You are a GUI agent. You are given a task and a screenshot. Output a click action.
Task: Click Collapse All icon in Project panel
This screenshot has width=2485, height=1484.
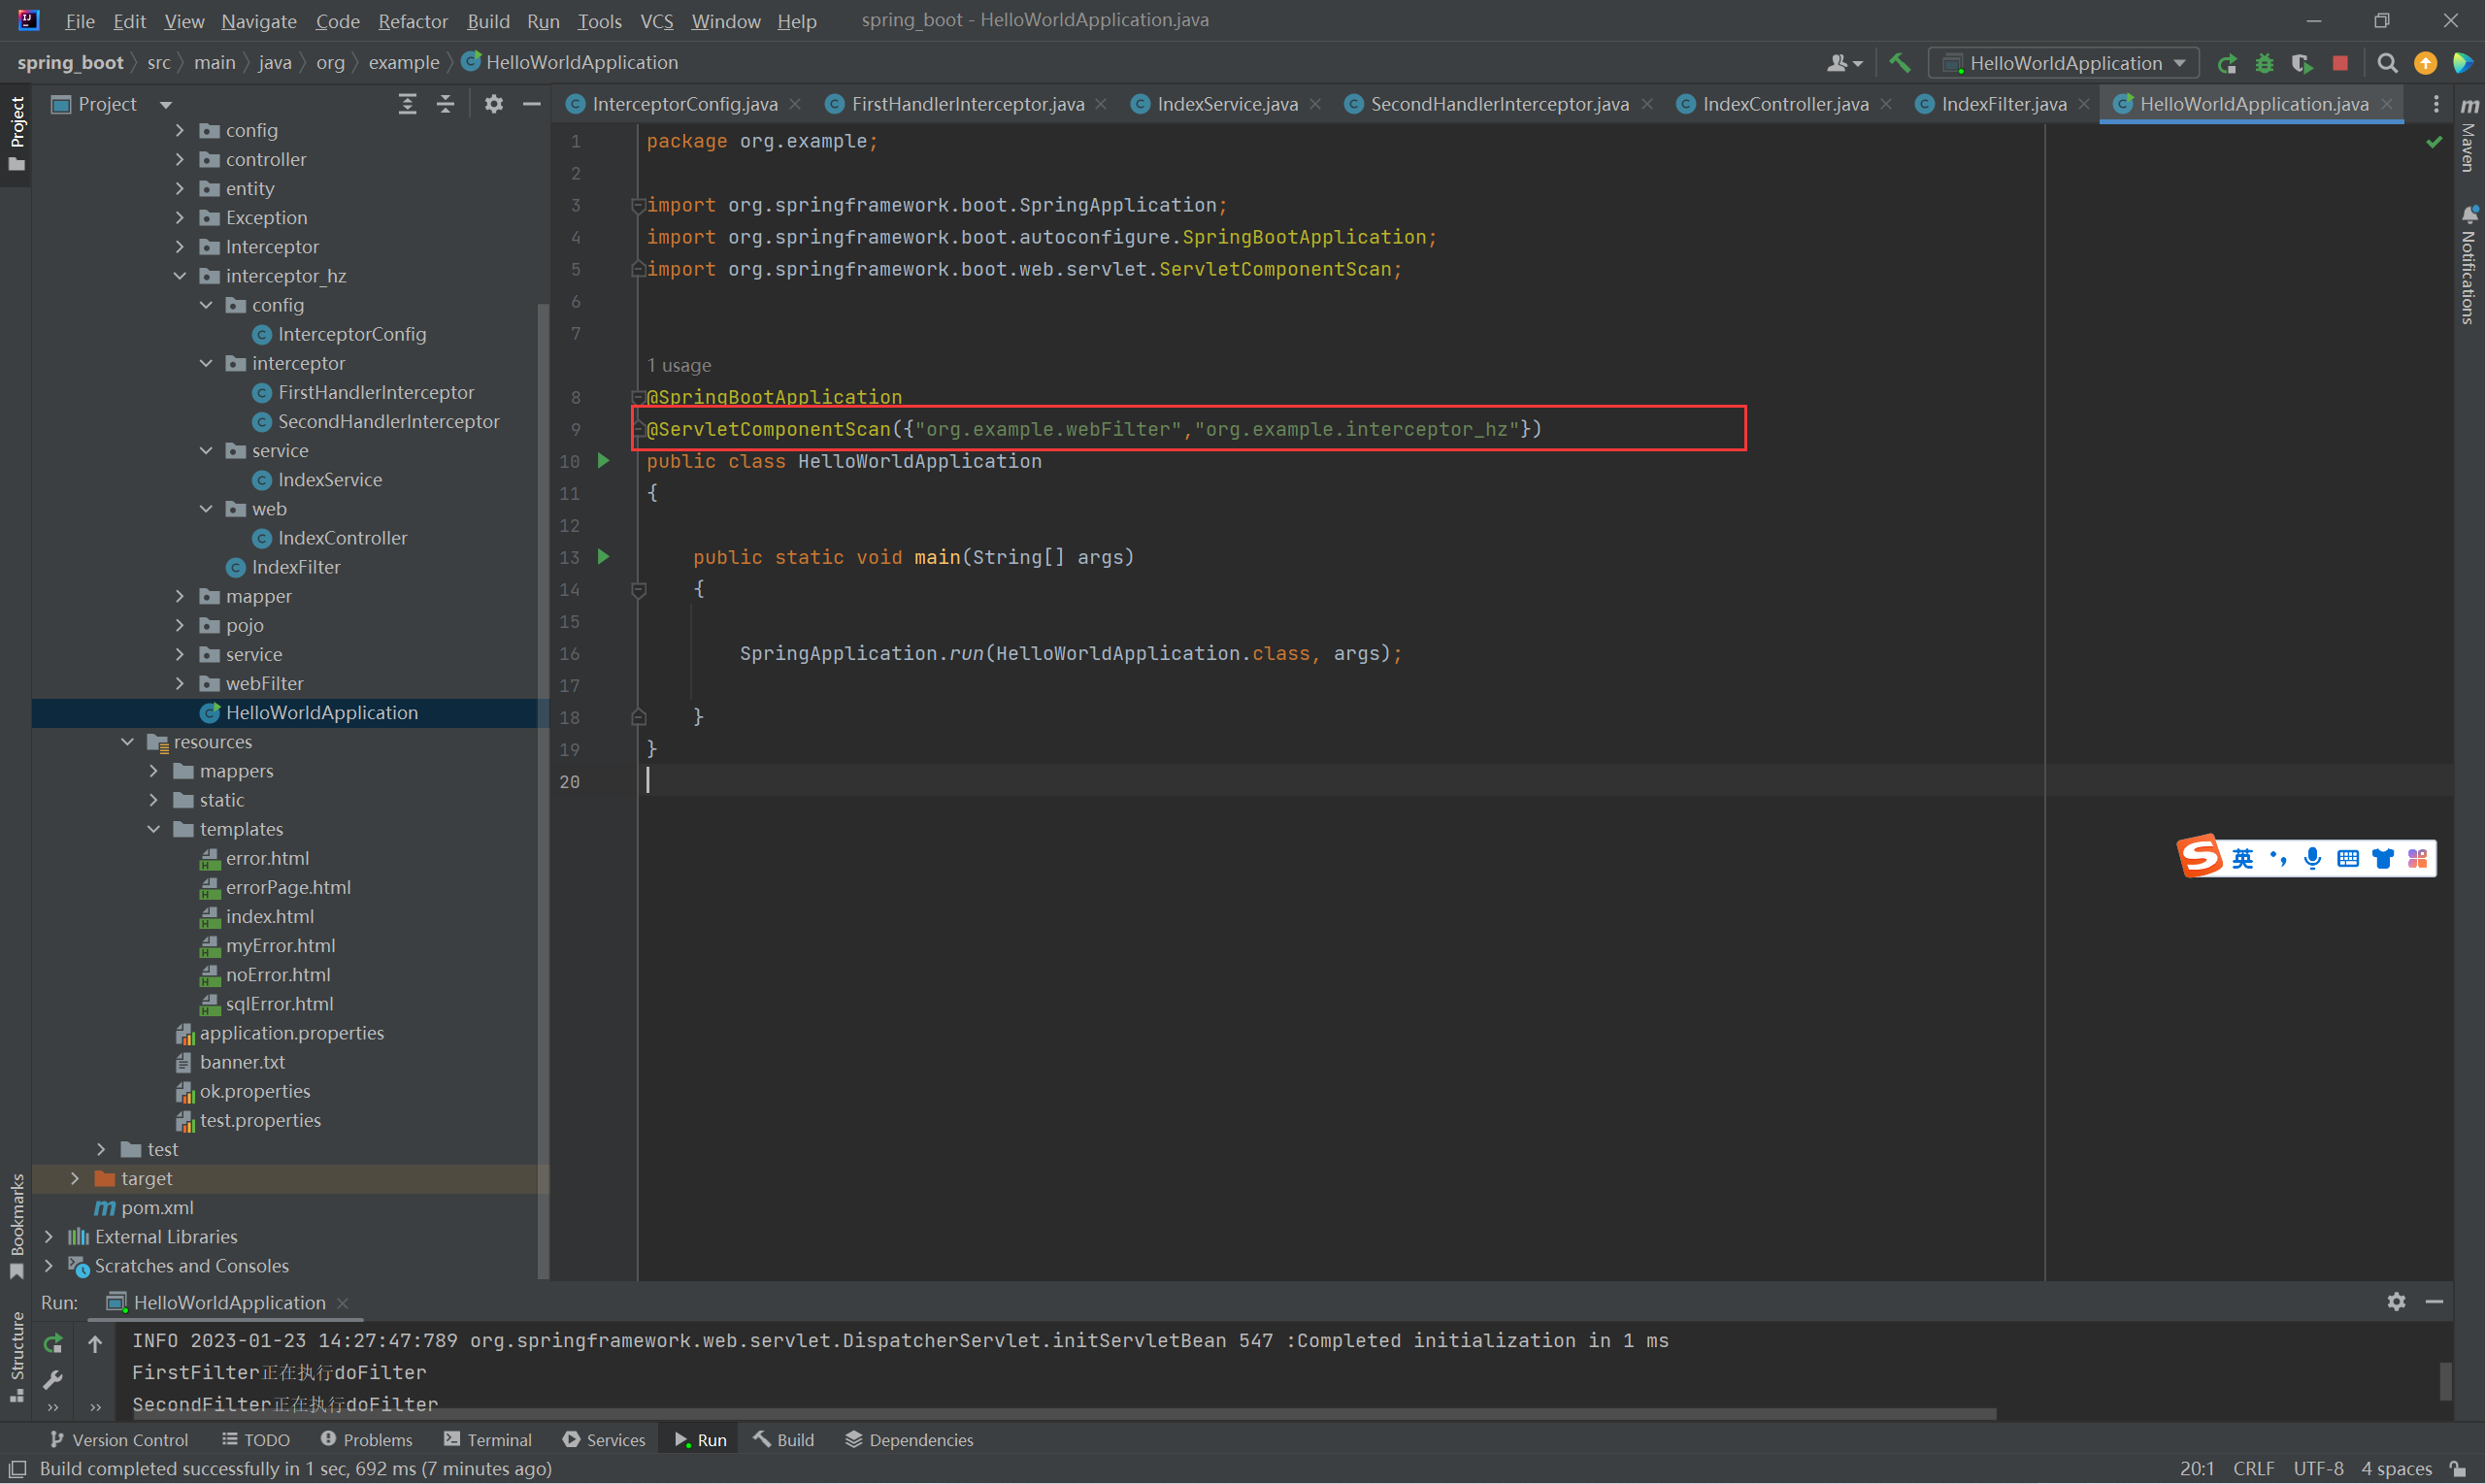tap(446, 104)
